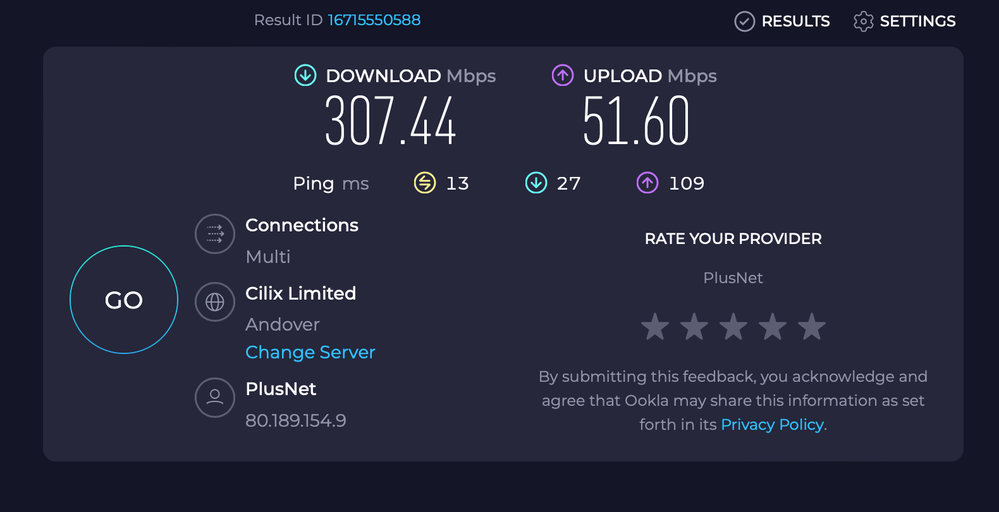Viewport: 999px width, 512px height.
Task: Rate provider one star
Action: (655, 326)
